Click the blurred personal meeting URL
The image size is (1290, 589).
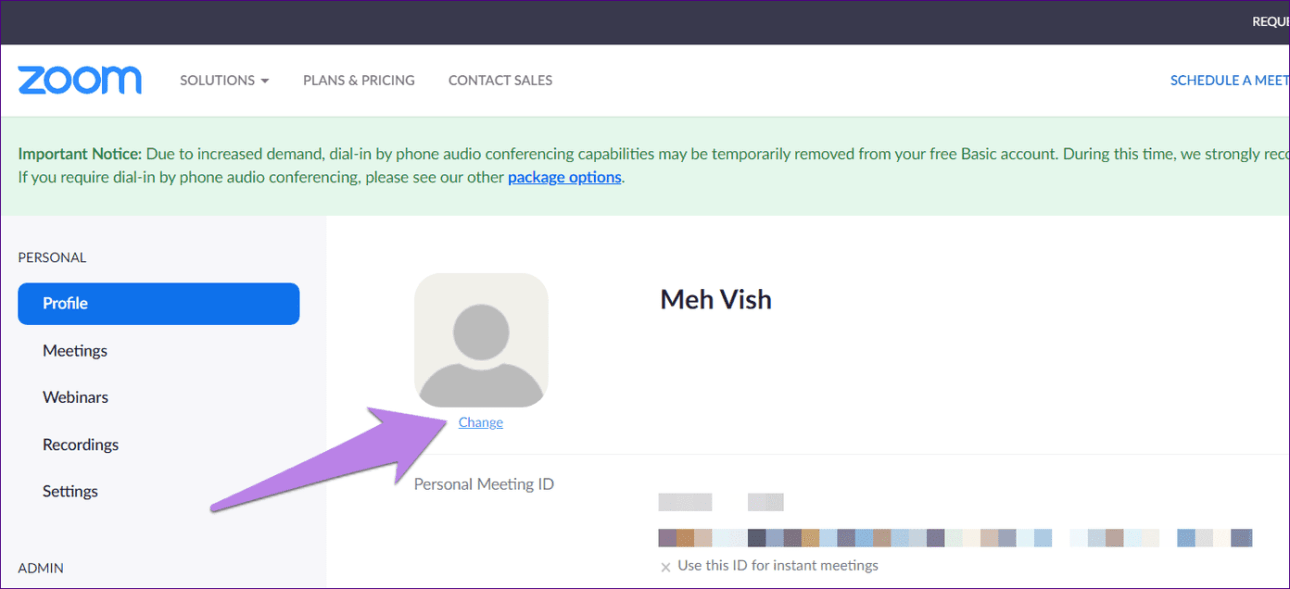(x=955, y=538)
